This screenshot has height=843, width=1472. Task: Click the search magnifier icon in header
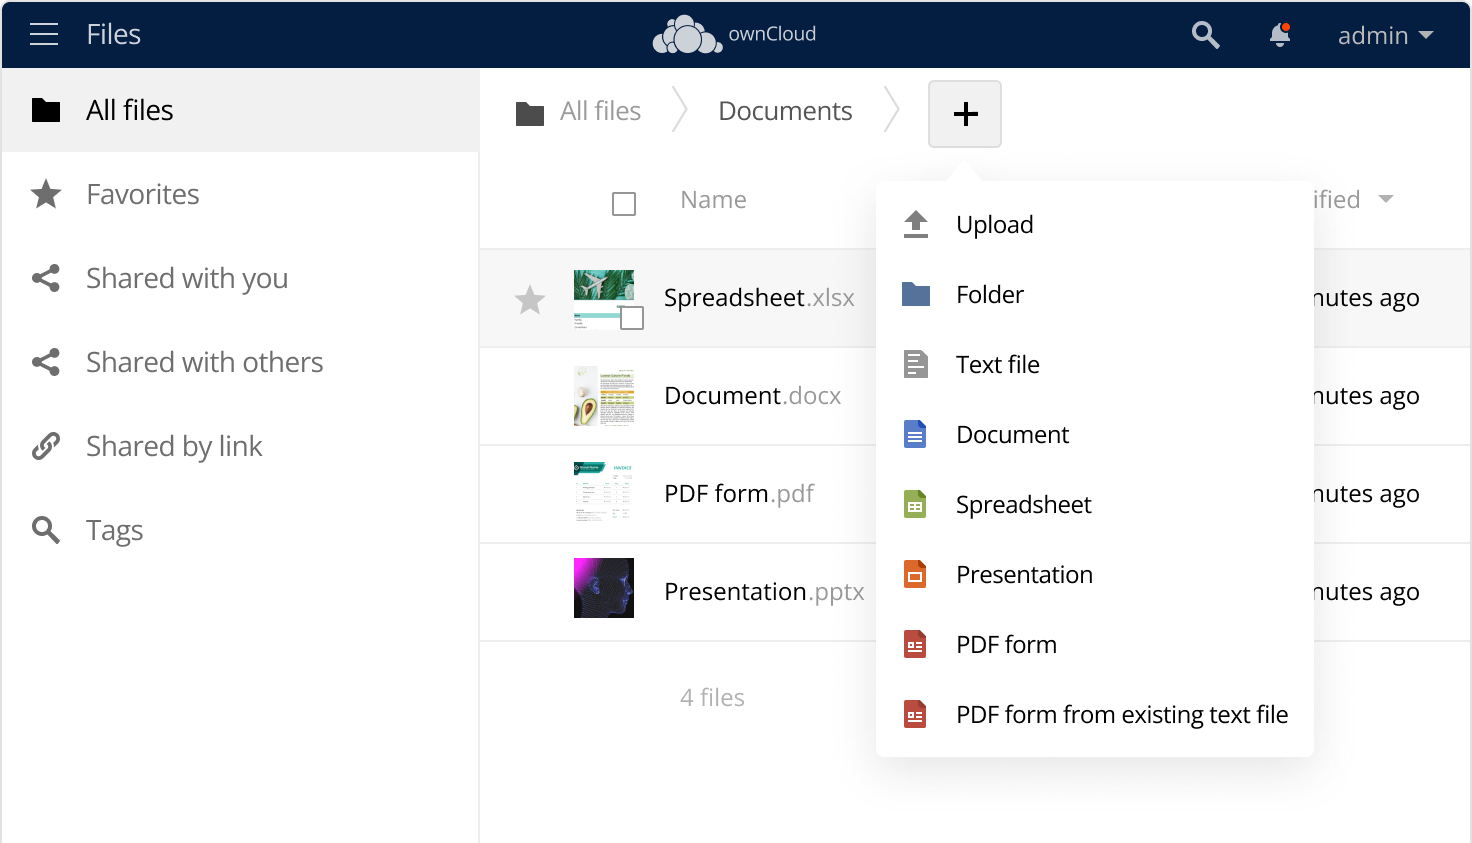coord(1205,35)
